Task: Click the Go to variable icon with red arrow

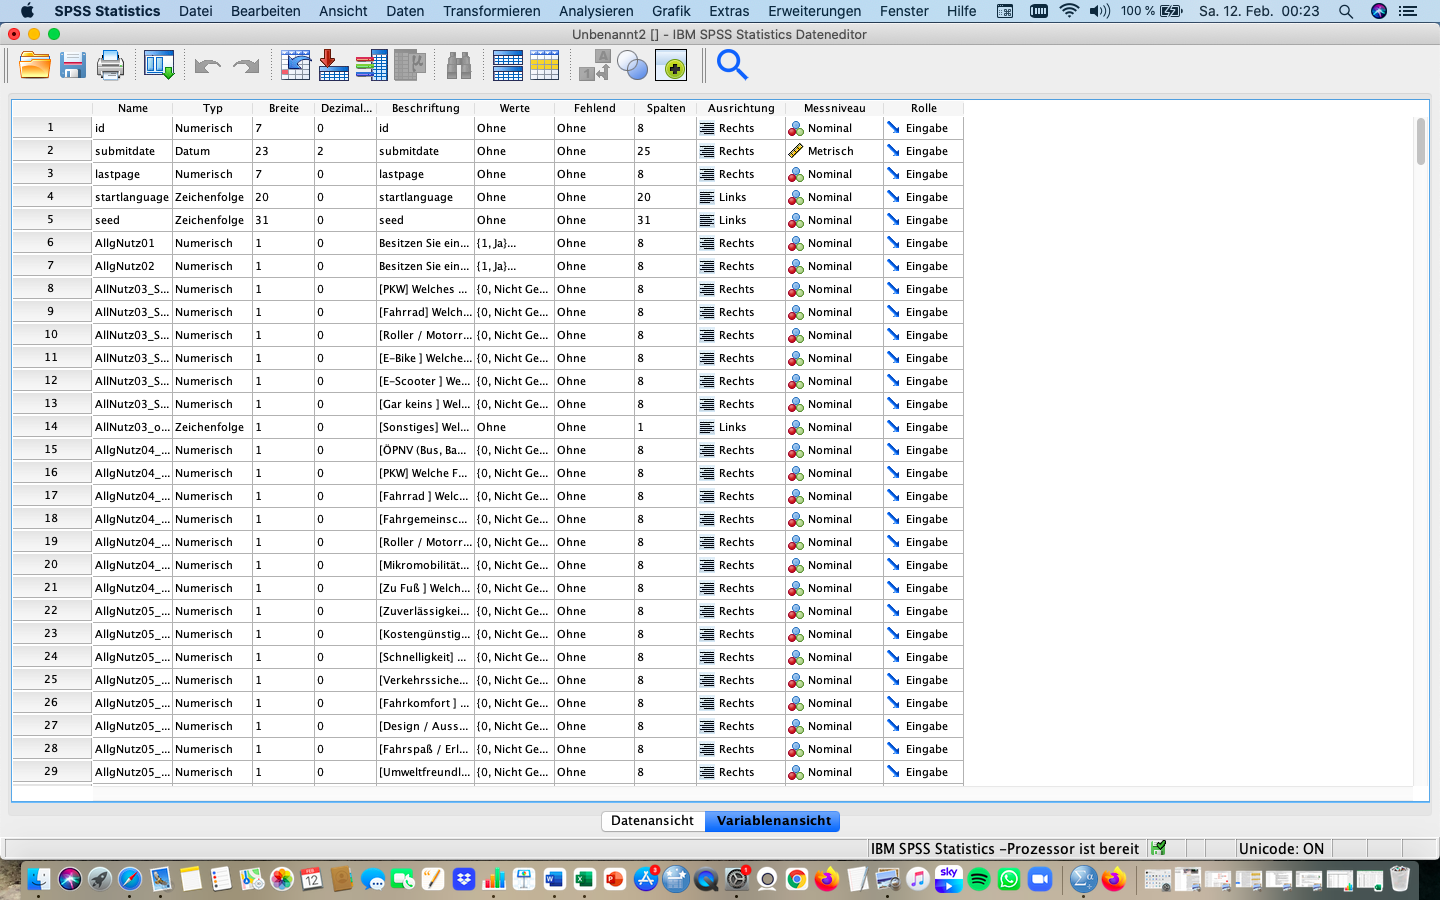Action: point(333,66)
